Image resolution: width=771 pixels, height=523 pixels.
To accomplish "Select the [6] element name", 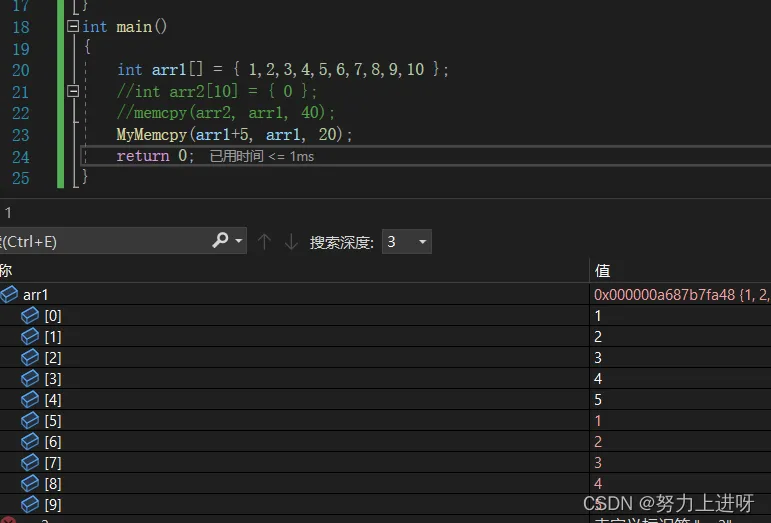I will pyautogui.click(x=53, y=442).
